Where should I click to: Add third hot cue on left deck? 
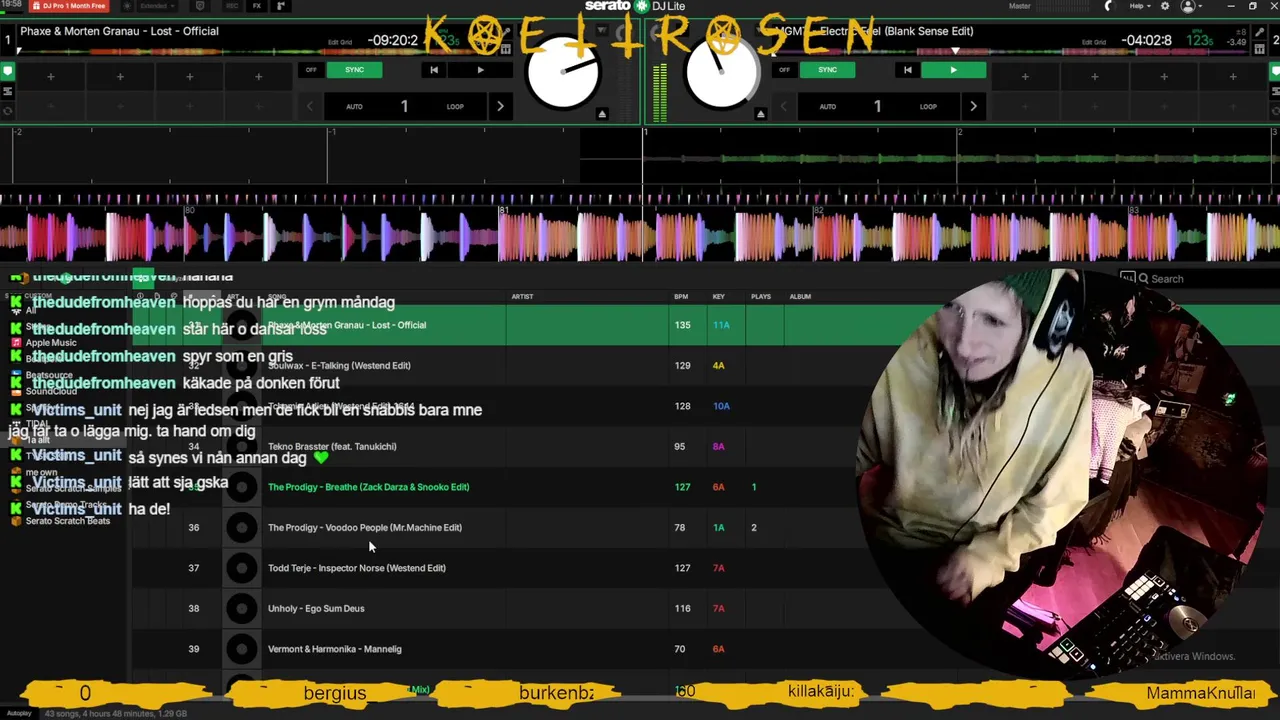point(189,77)
